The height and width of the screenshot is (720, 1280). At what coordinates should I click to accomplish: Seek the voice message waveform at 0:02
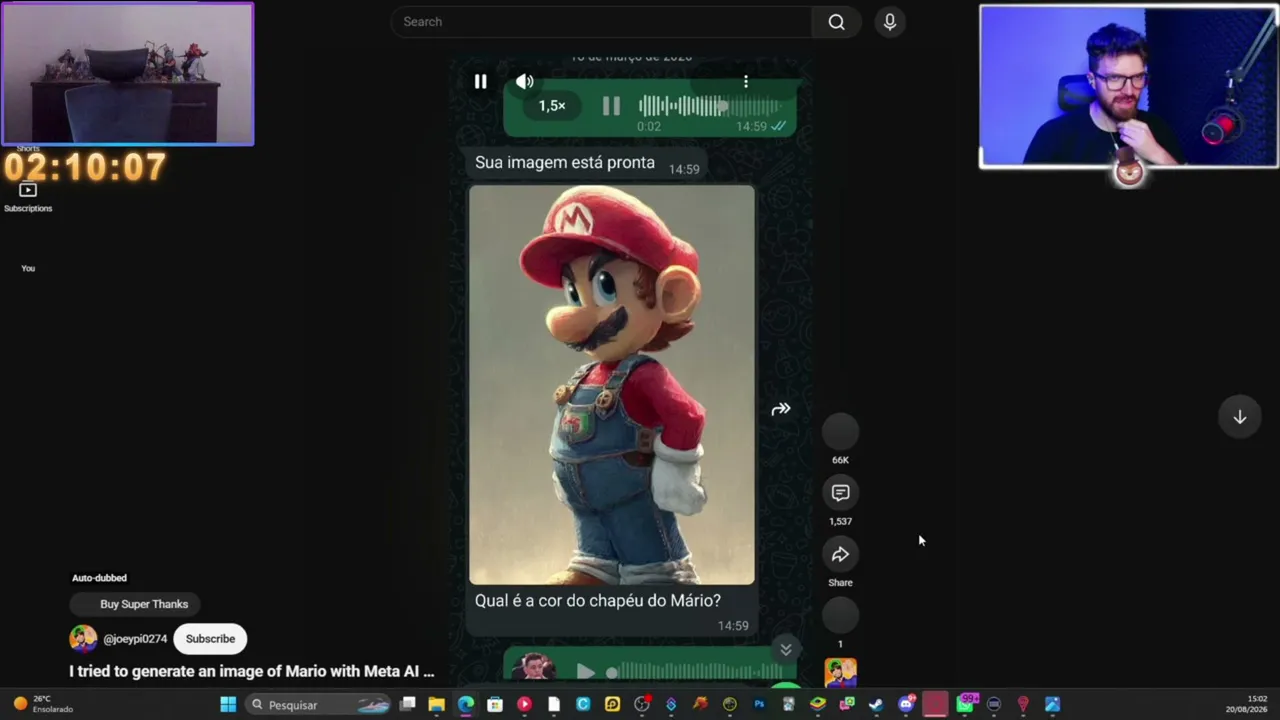709,106
